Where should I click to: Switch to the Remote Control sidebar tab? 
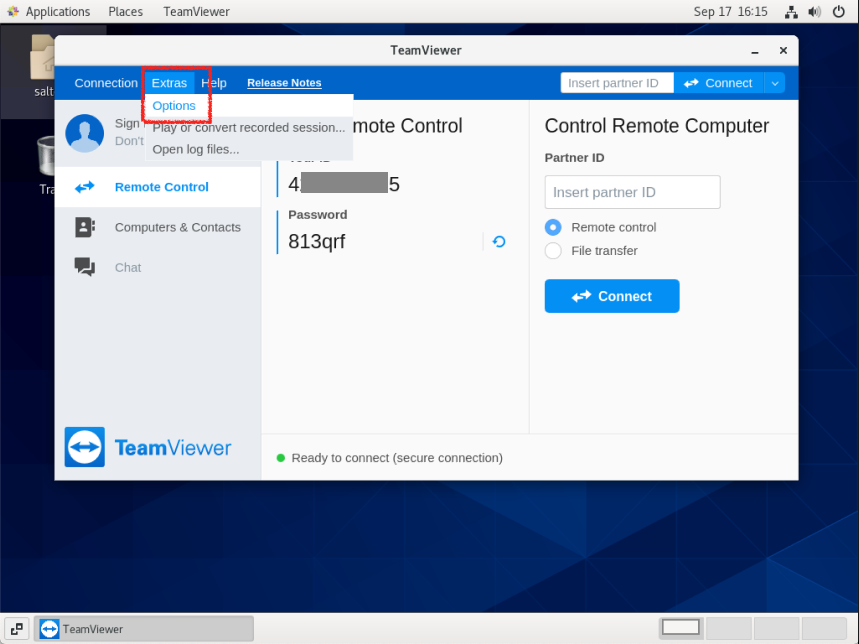point(158,187)
